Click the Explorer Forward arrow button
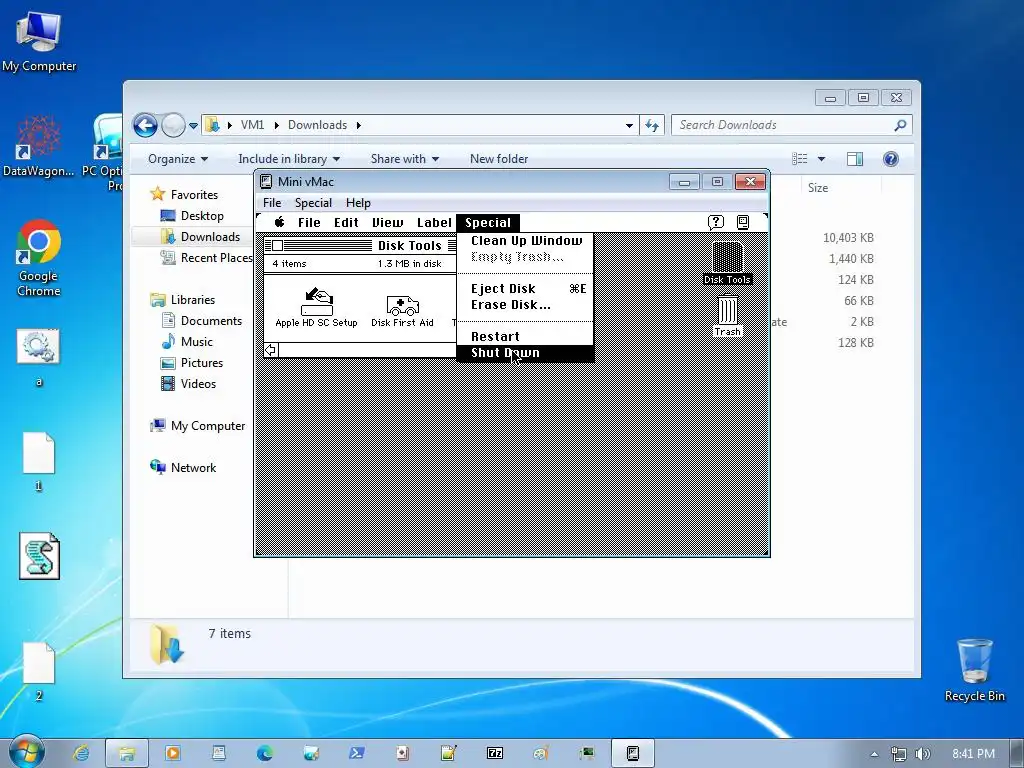This screenshot has width=1024, height=768. pyautogui.click(x=173, y=125)
